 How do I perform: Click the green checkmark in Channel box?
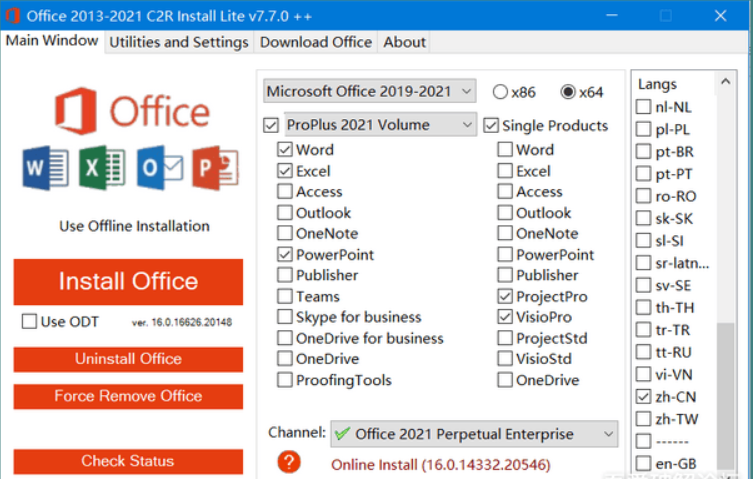point(342,434)
